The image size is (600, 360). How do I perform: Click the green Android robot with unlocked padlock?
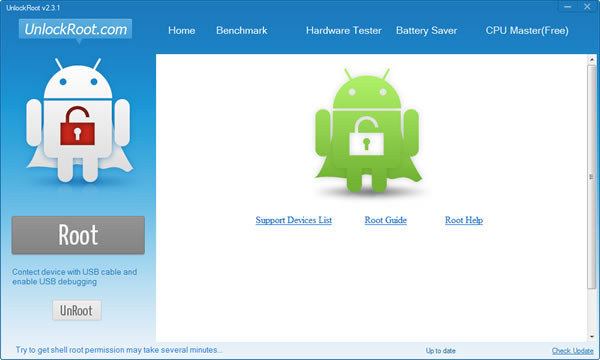tap(368, 130)
